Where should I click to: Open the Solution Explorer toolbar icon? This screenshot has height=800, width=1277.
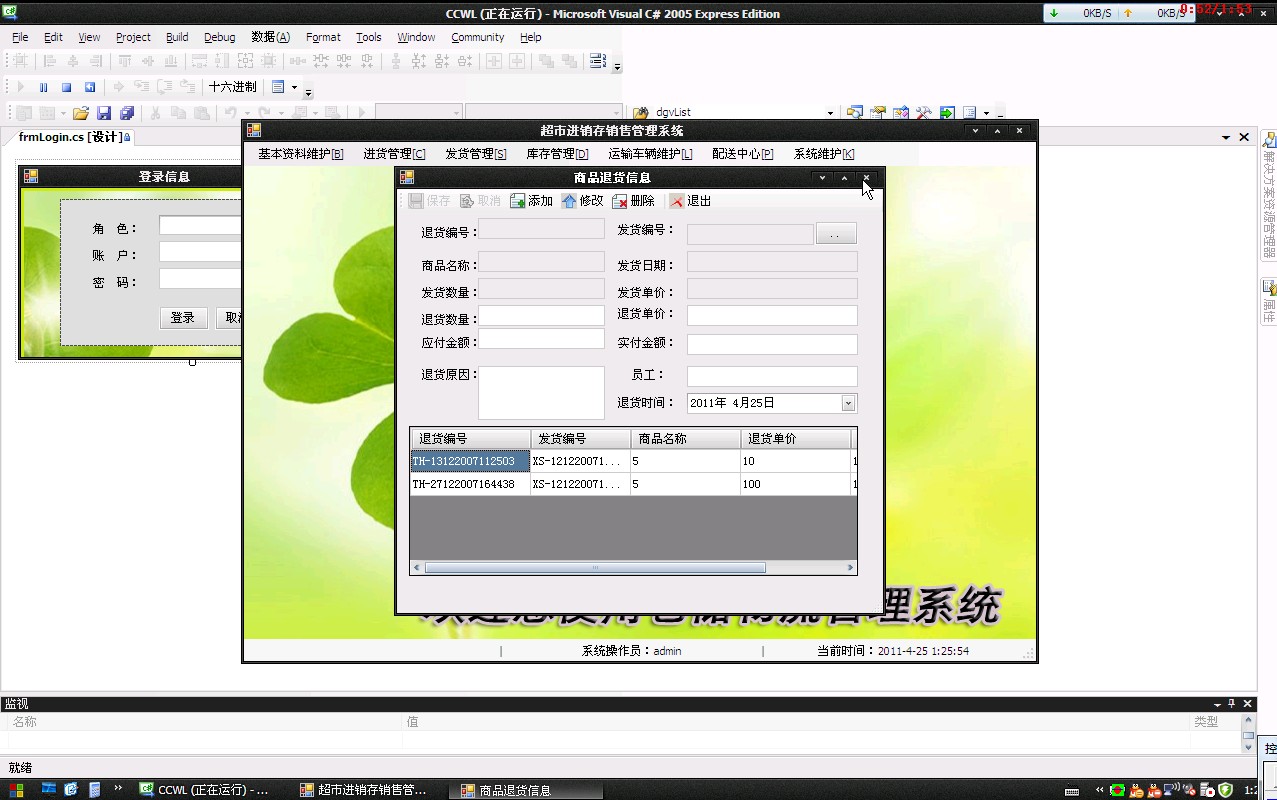click(854, 113)
